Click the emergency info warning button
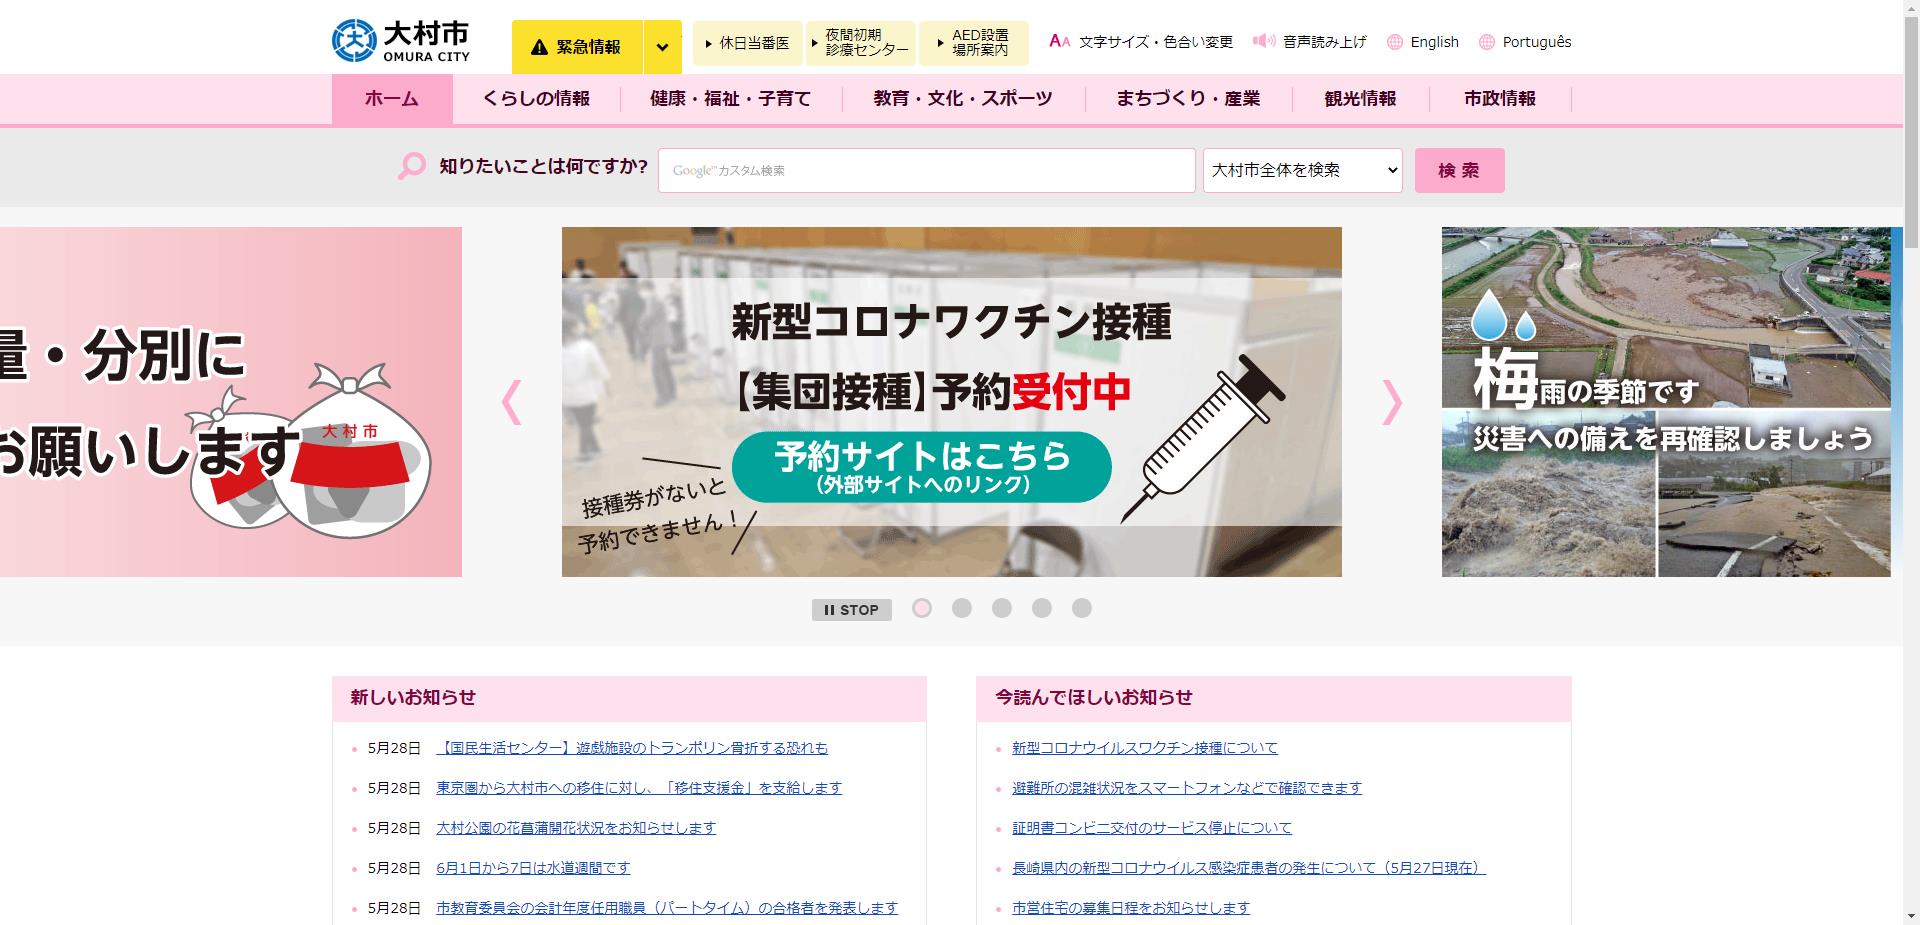The height and width of the screenshot is (925, 1920). pos(576,47)
